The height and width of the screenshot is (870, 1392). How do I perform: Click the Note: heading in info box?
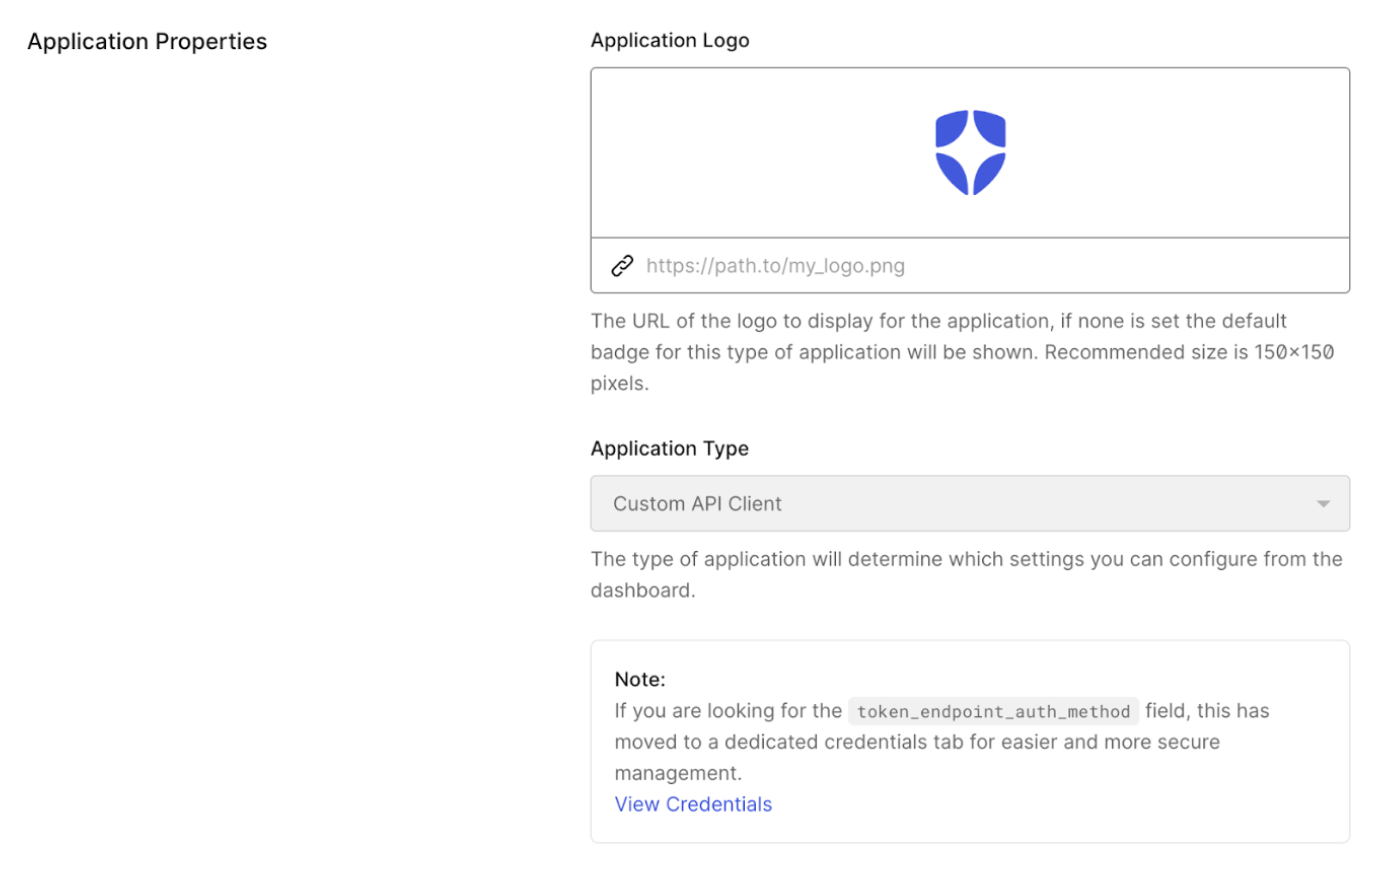point(640,679)
